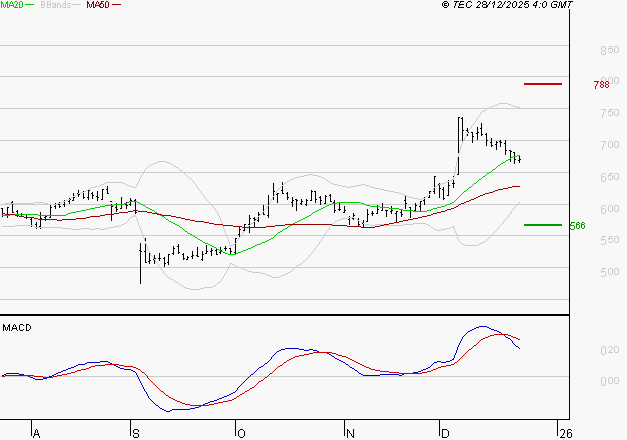Click the 550 price axis label
This screenshot has height=440, width=627.
pos(610,240)
